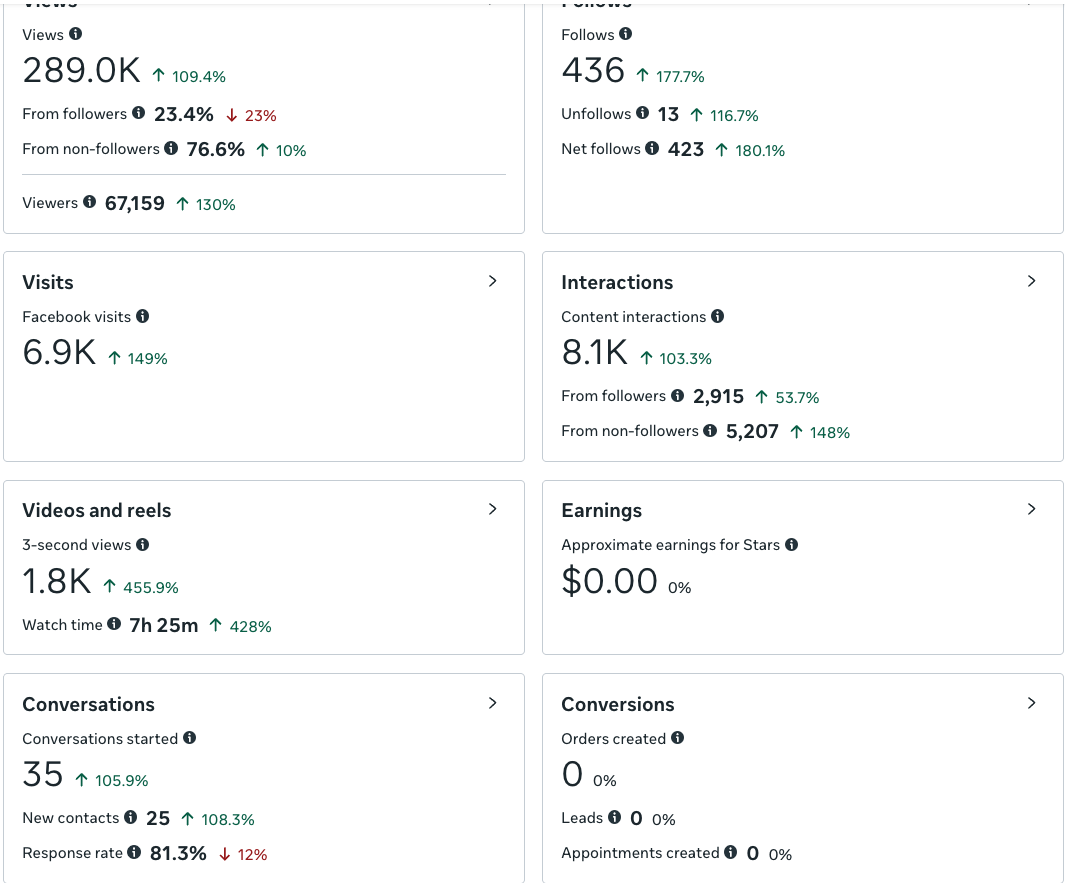Show info for 3-second views
This screenshot has width=1065, height=883.
[143, 544]
